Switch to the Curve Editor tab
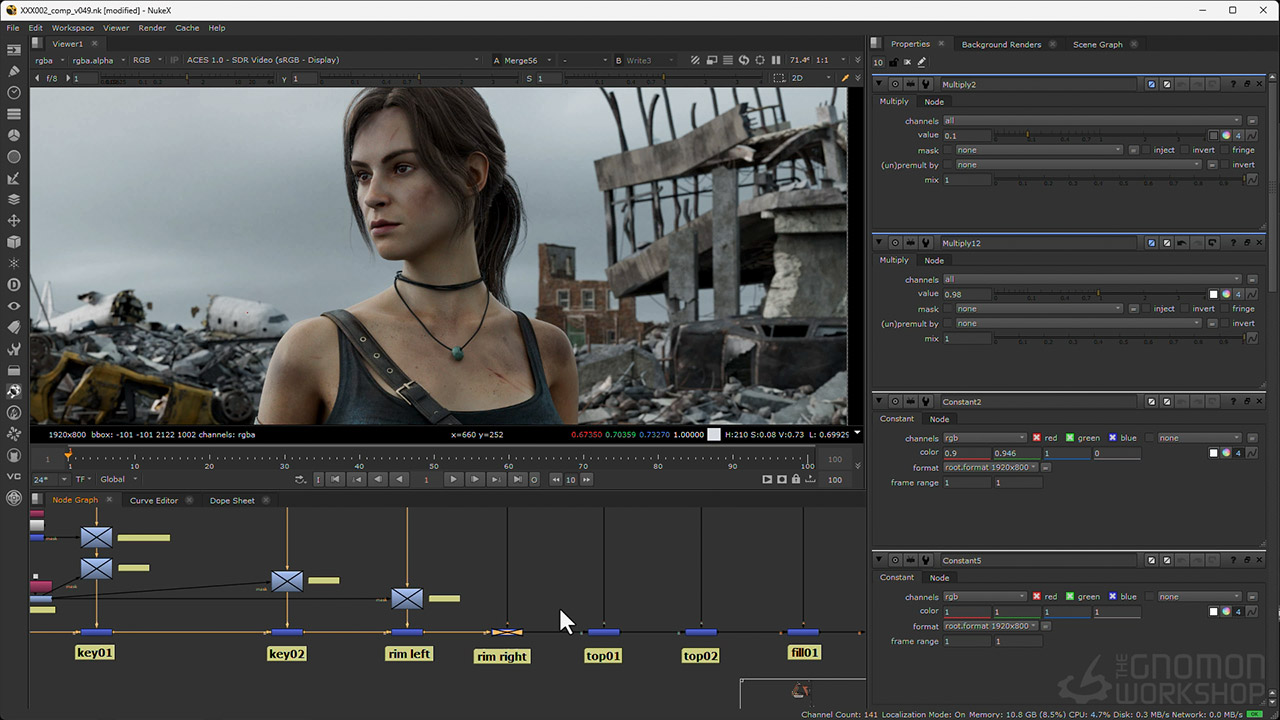1280x720 pixels. (153, 500)
